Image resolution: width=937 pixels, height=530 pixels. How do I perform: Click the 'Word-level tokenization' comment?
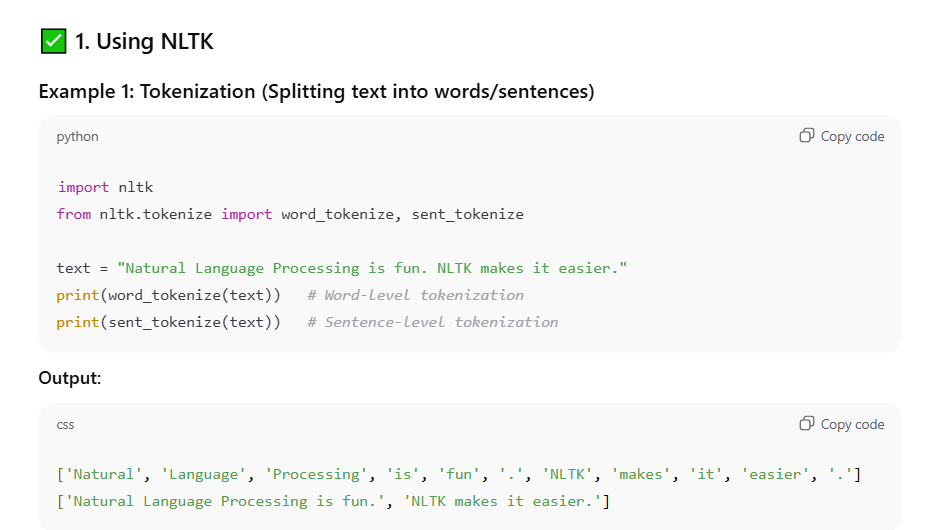pyautogui.click(x=415, y=295)
